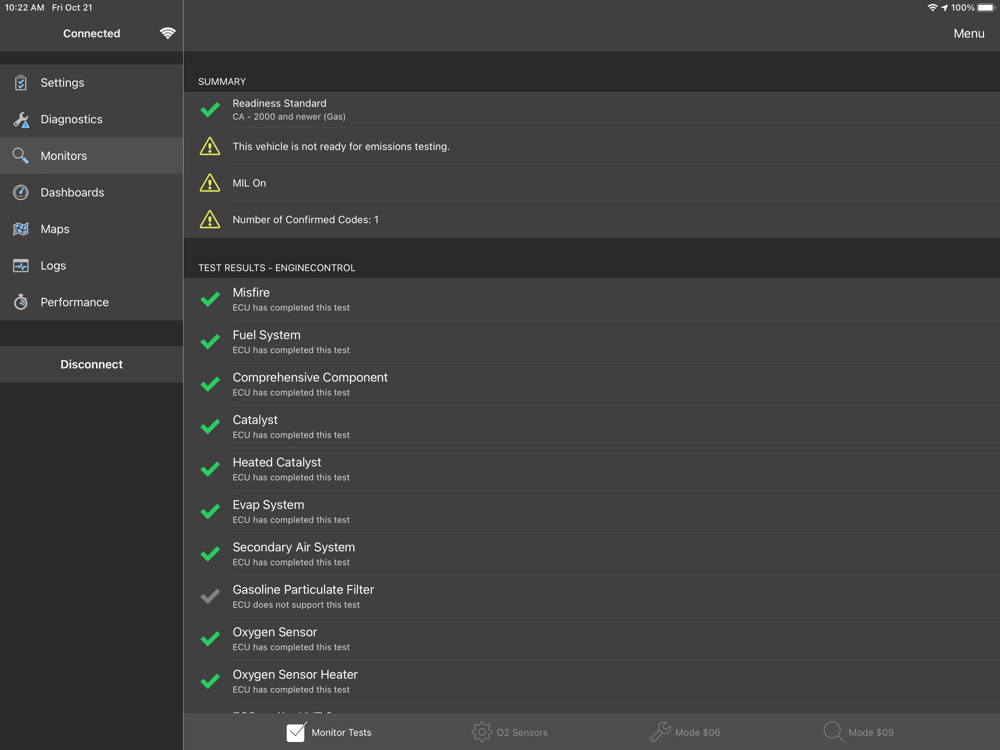The image size is (1000, 750).
Task: Select the Comprehensive Component test row
Action: (x=592, y=385)
